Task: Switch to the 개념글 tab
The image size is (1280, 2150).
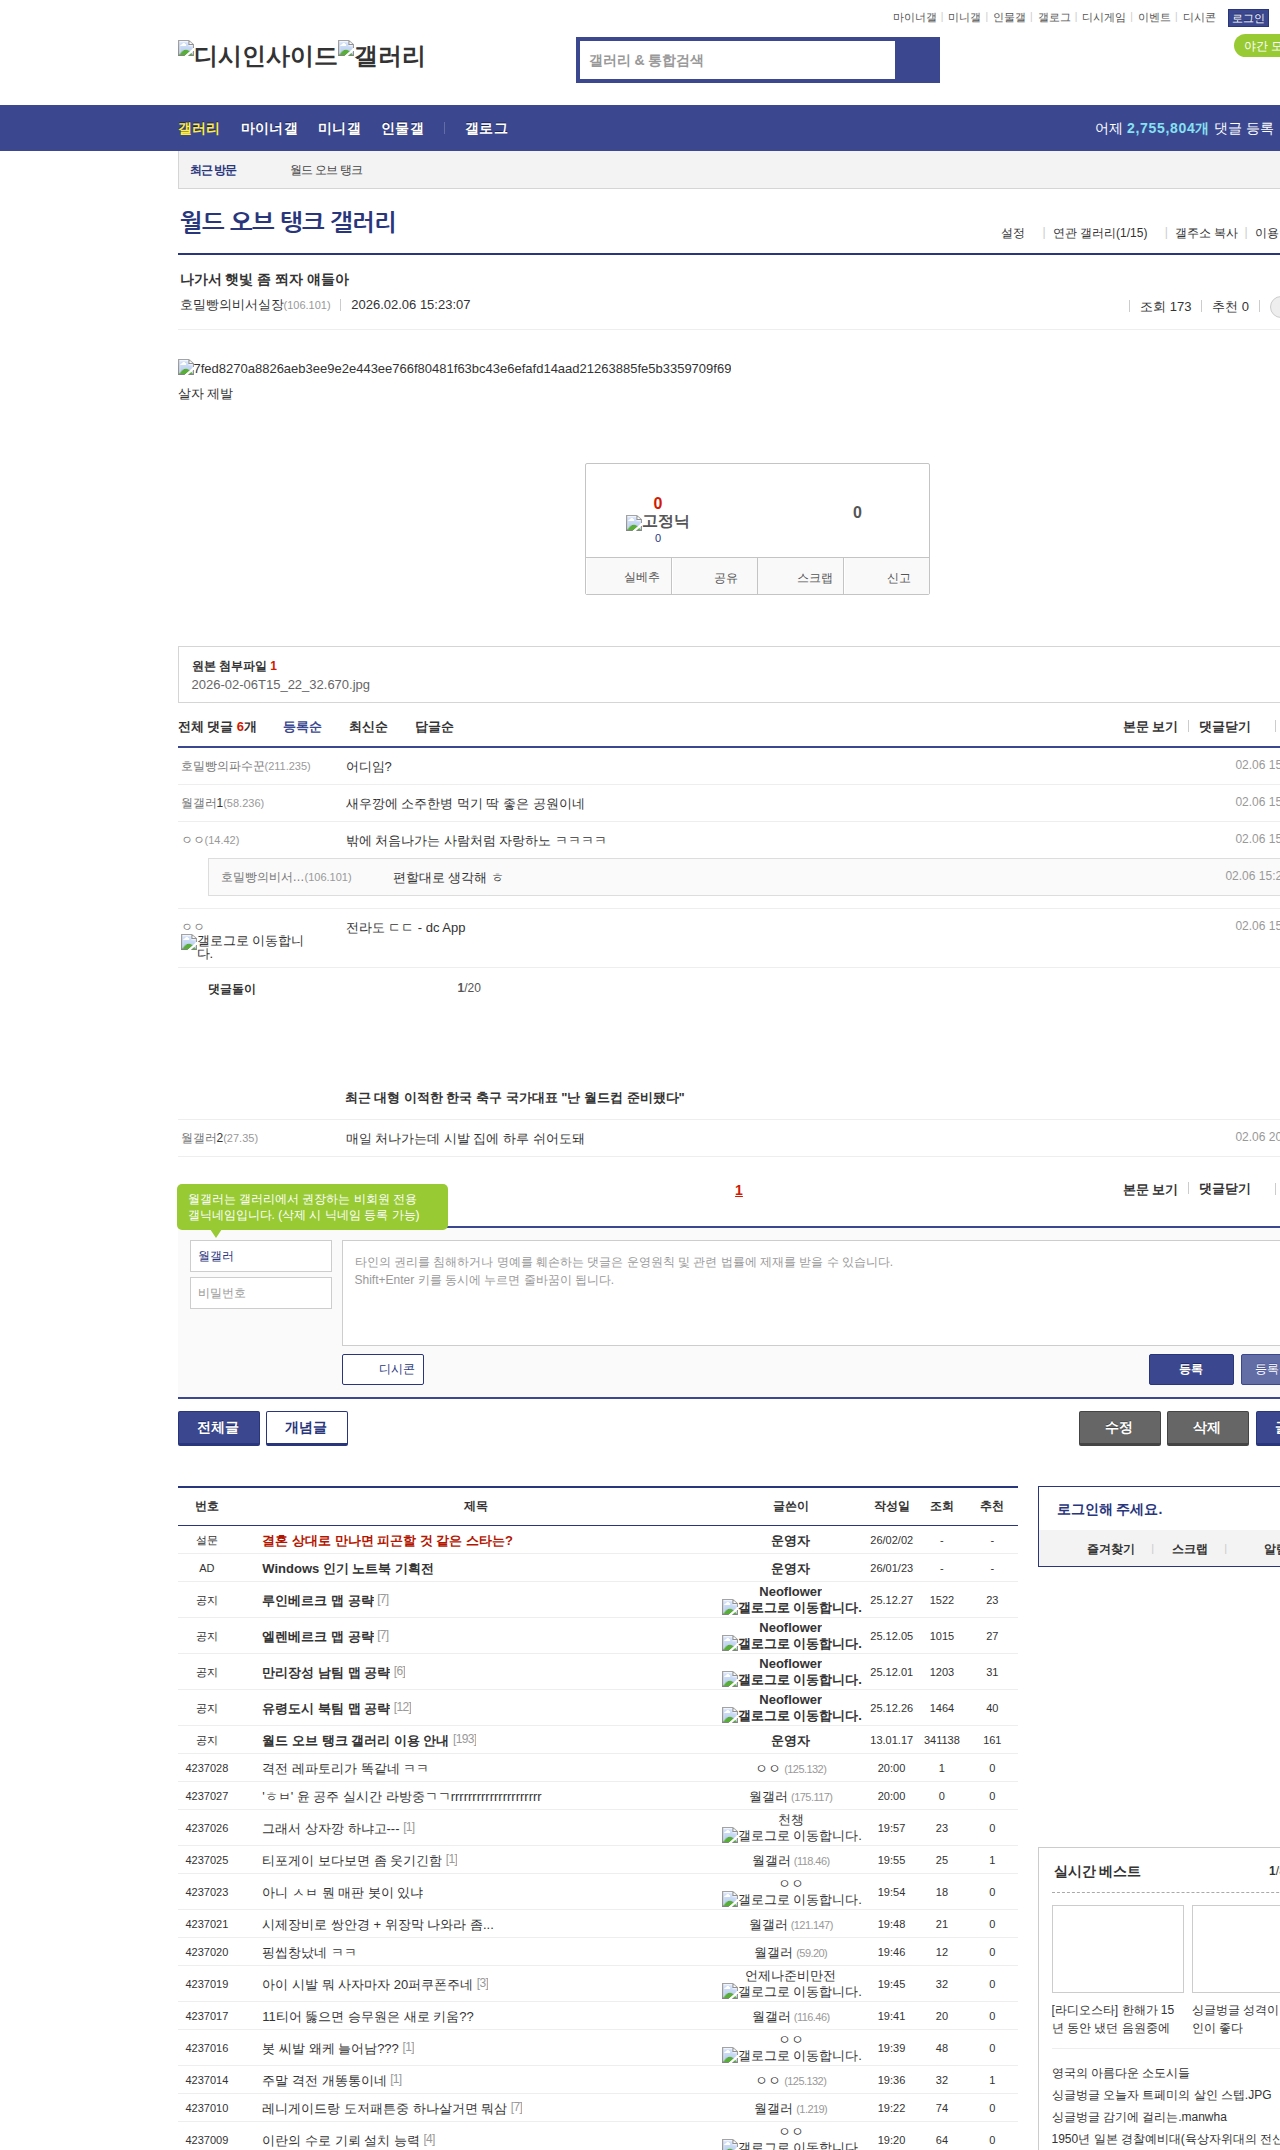Action: (306, 1428)
